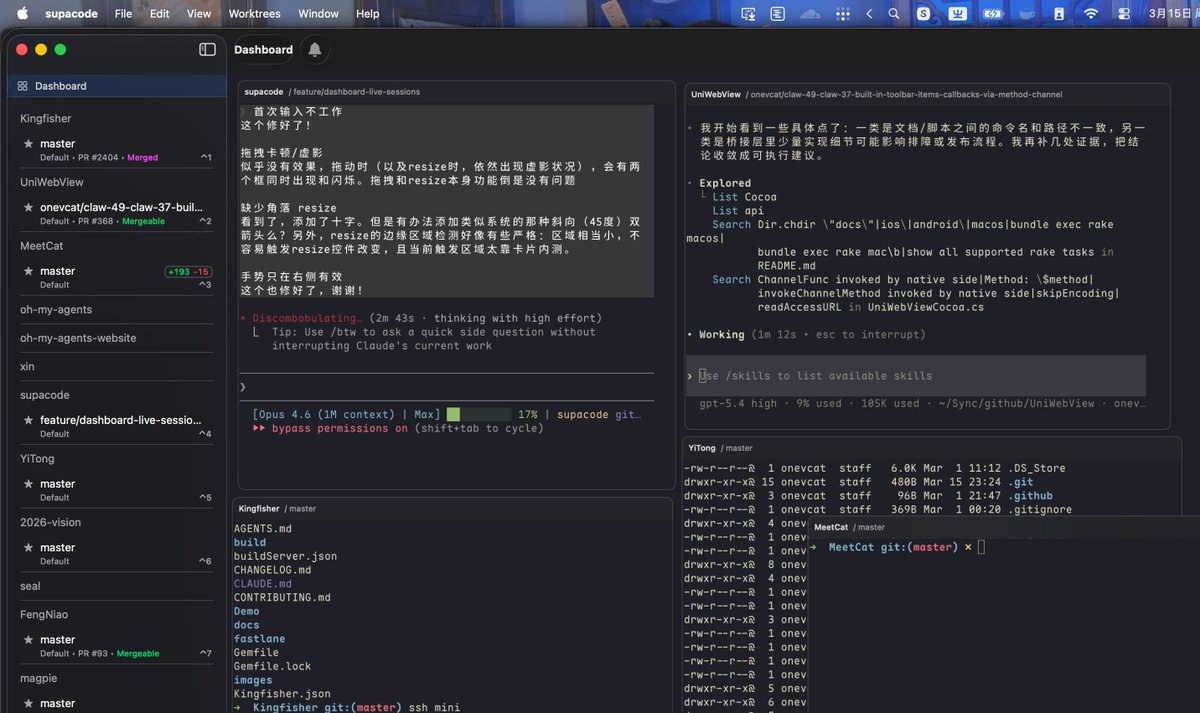This screenshot has height=713, width=1200.
Task: Click the UniWebView session card header
Action: pyautogui.click(x=927, y=94)
